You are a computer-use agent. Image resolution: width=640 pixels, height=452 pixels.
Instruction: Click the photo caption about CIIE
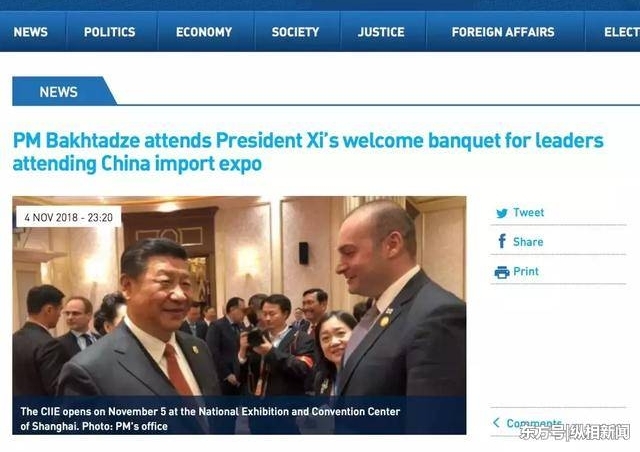click(210, 419)
